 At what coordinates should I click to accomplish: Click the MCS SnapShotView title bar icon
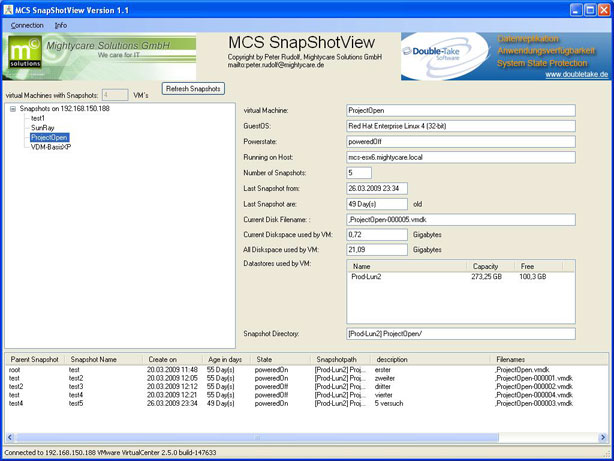point(9,8)
